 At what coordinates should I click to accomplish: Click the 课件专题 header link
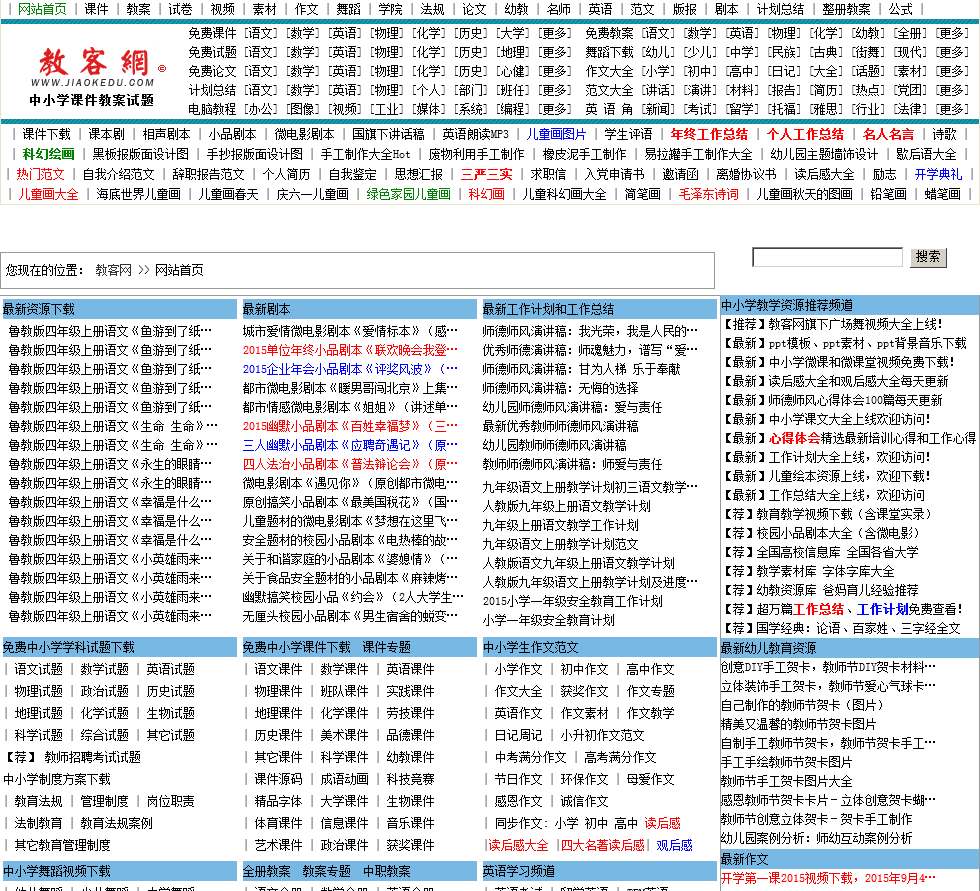tap(387, 647)
